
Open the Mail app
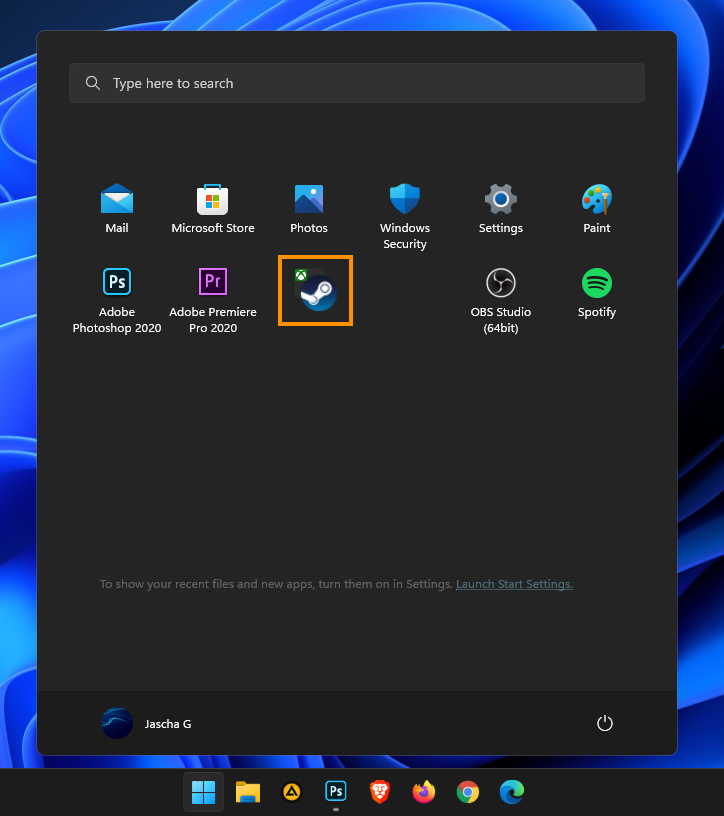[117, 209]
